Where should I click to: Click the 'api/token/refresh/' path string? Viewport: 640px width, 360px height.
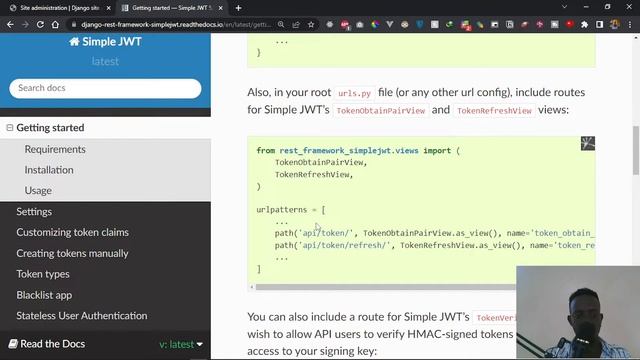click(x=344, y=245)
